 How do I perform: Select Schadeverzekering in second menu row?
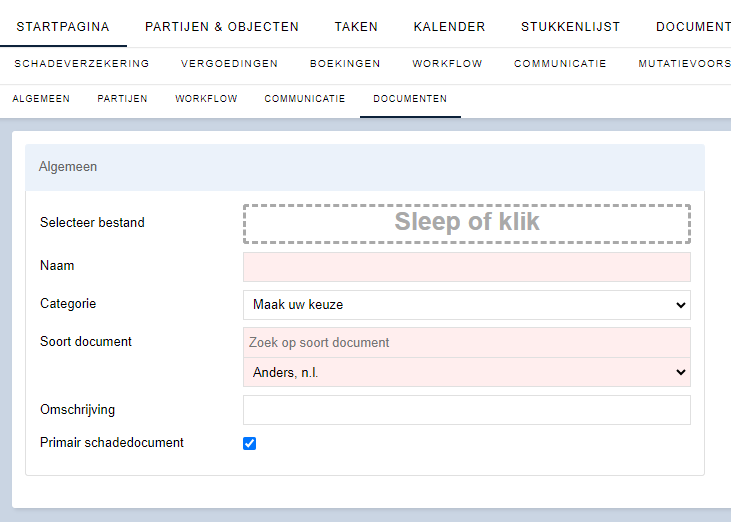coord(82,63)
